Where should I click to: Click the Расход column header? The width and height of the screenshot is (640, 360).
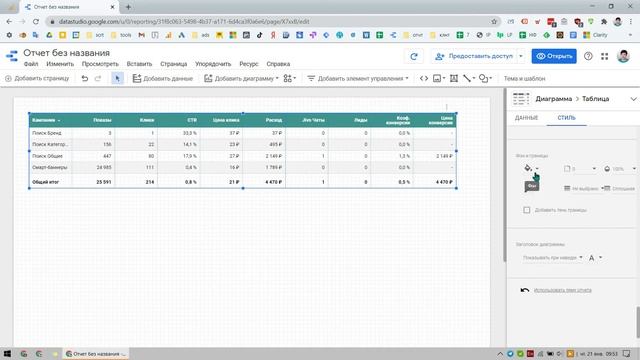pyautogui.click(x=273, y=120)
